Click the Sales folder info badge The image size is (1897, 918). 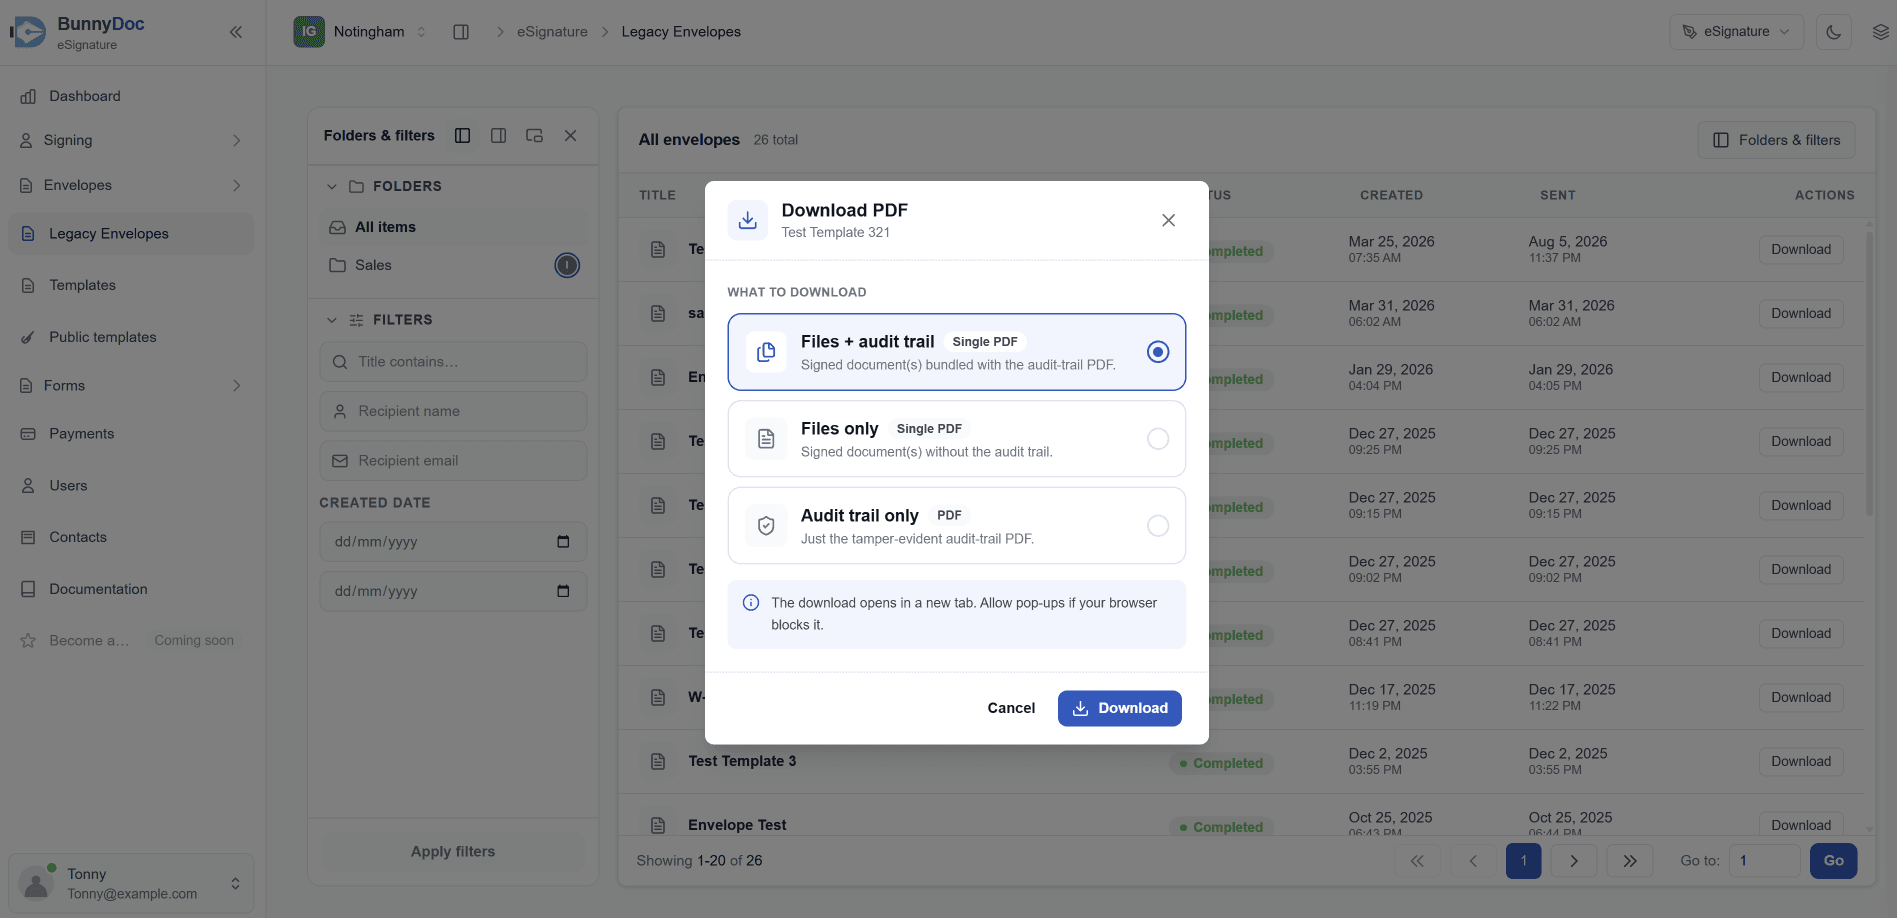coord(567,265)
